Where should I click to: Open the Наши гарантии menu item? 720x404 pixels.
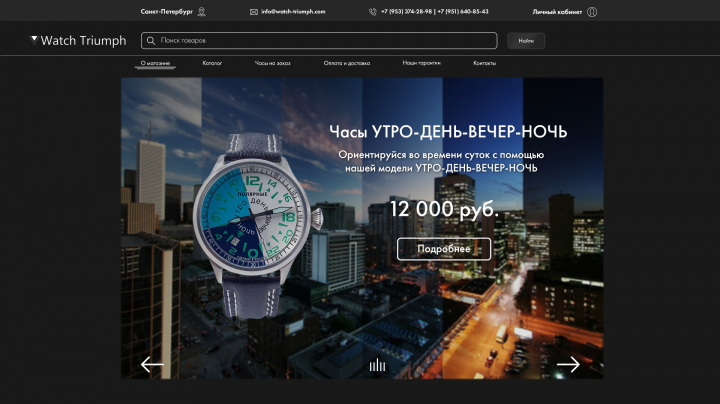422,63
